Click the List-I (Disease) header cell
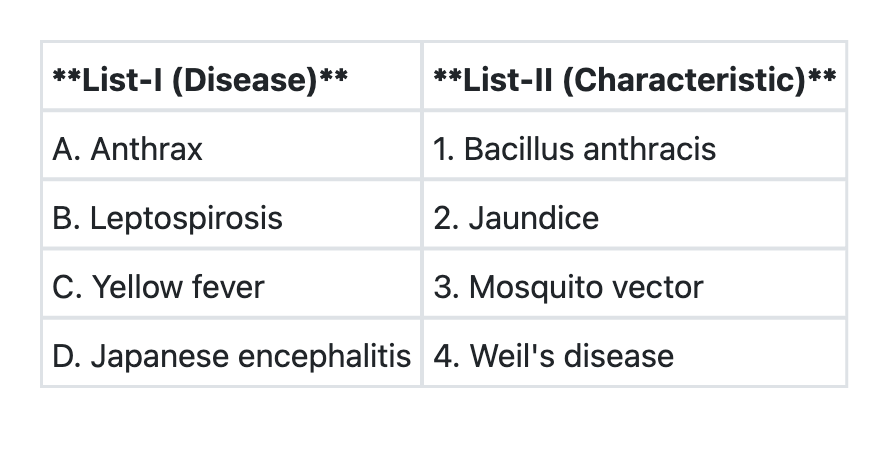890x460 pixels. 200,80
